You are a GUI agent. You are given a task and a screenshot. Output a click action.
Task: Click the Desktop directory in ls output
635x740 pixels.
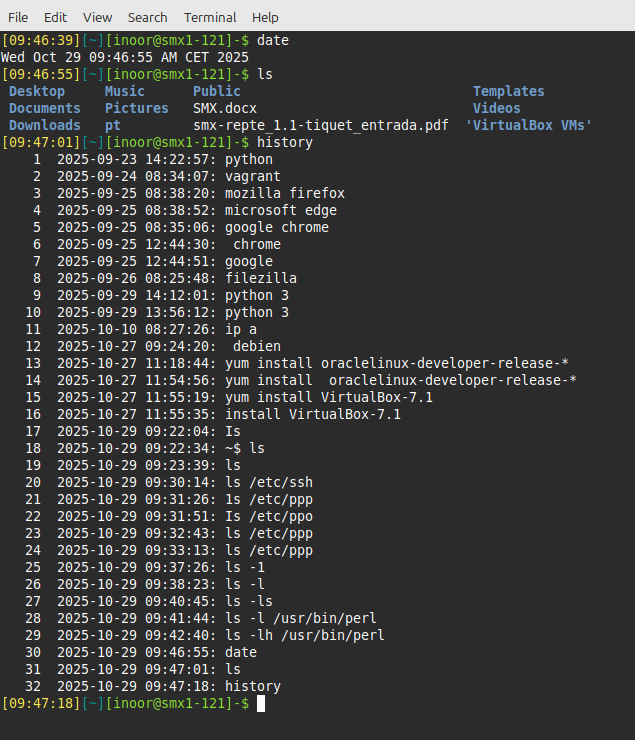37,92
